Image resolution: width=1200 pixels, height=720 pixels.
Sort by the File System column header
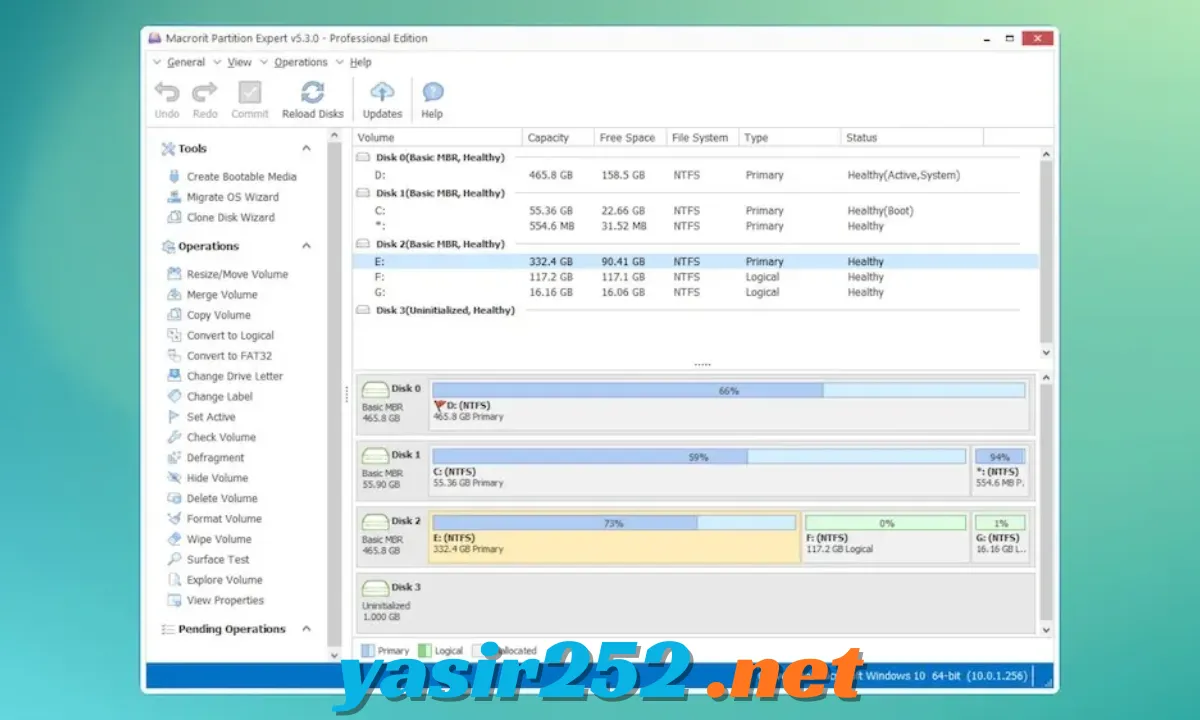pyautogui.click(x=703, y=137)
